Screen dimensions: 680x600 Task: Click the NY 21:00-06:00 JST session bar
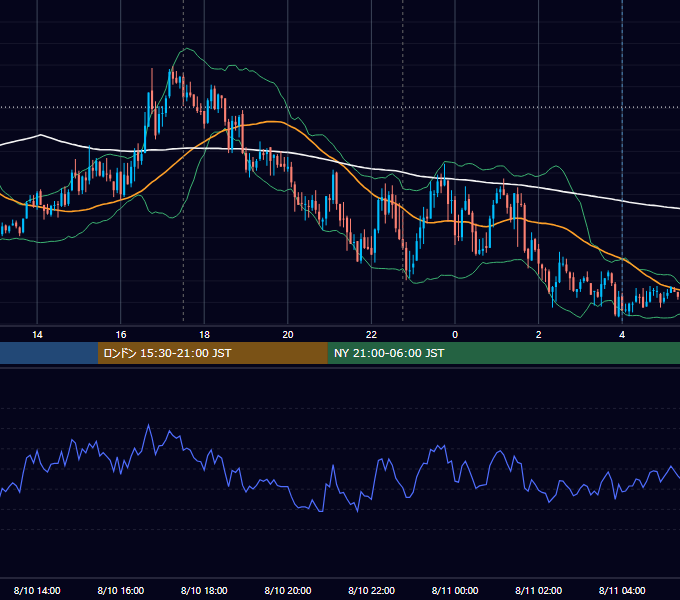pyautogui.click(x=503, y=353)
